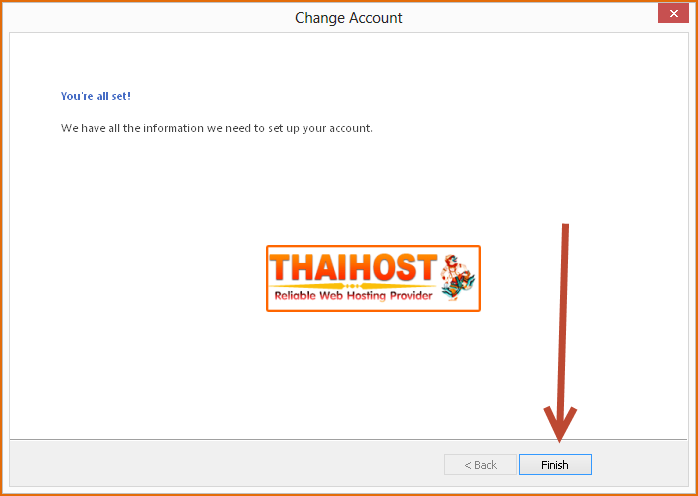698x496 pixels.
Task: Click the long shaft of the red arrow
Action: click(563, 316)
